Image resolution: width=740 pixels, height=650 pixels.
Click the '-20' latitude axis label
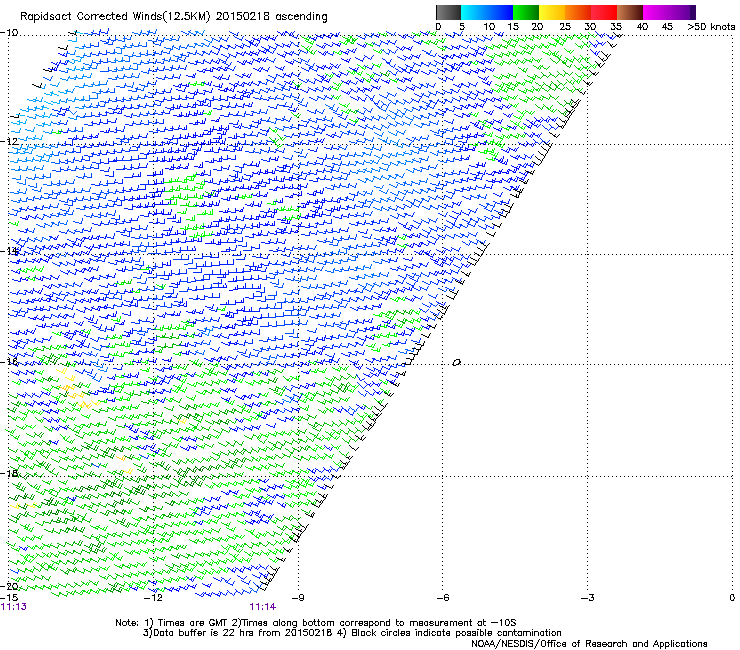coord(9,586)
